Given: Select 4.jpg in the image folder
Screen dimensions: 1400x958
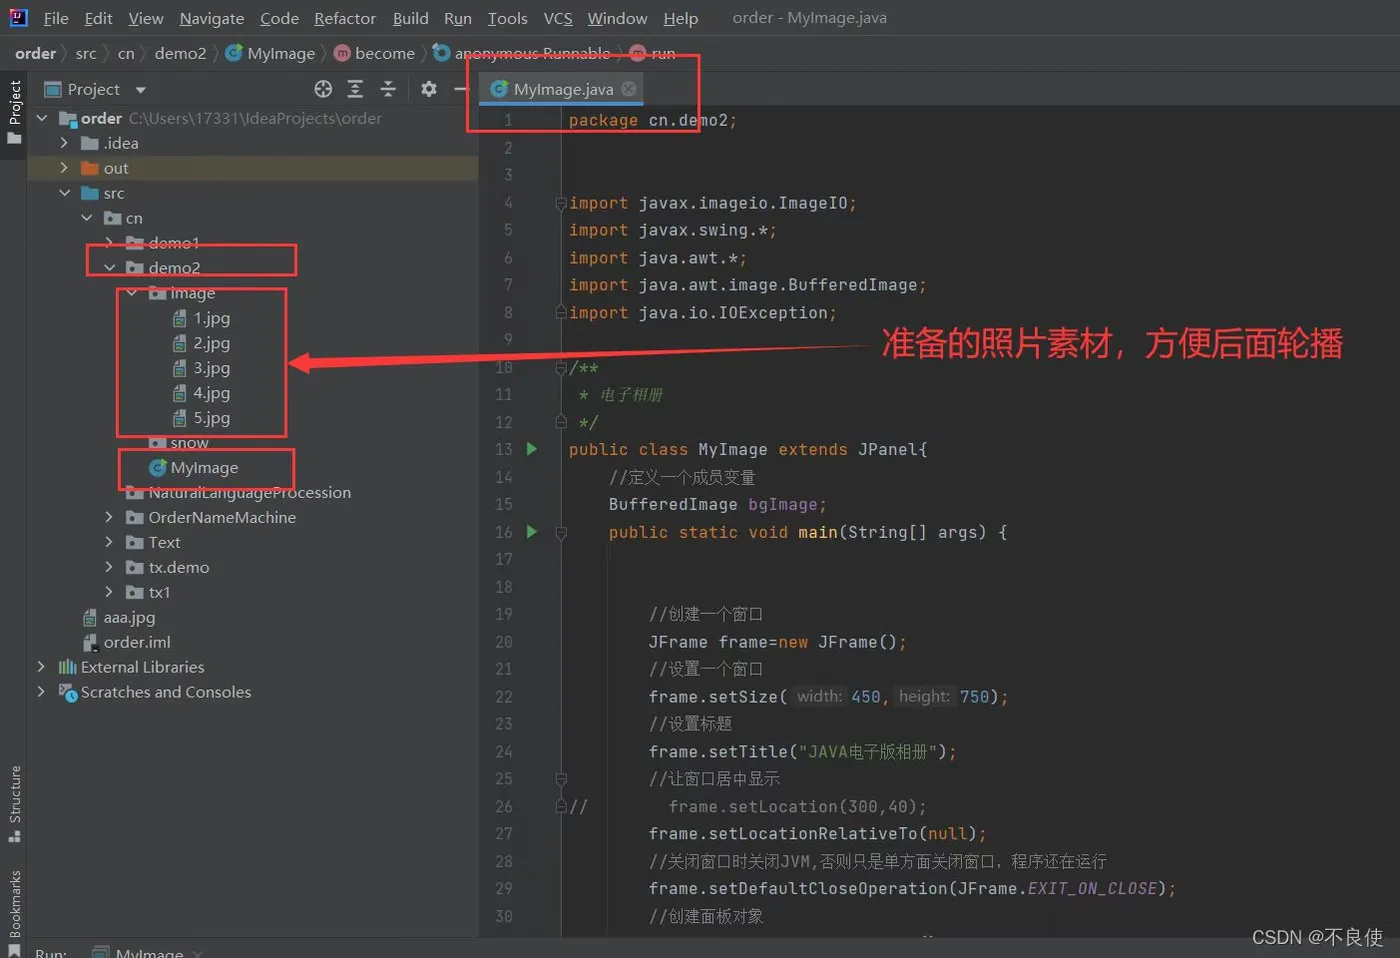Looking at the screenshot, I should 202,393.
